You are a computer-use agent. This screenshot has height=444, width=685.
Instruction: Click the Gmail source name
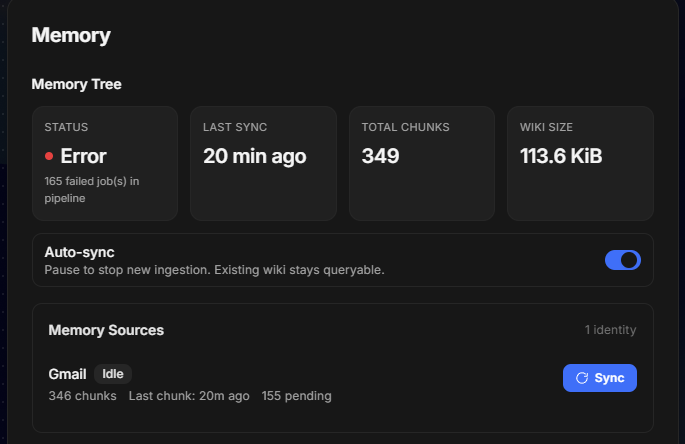(x=67, y=374)
